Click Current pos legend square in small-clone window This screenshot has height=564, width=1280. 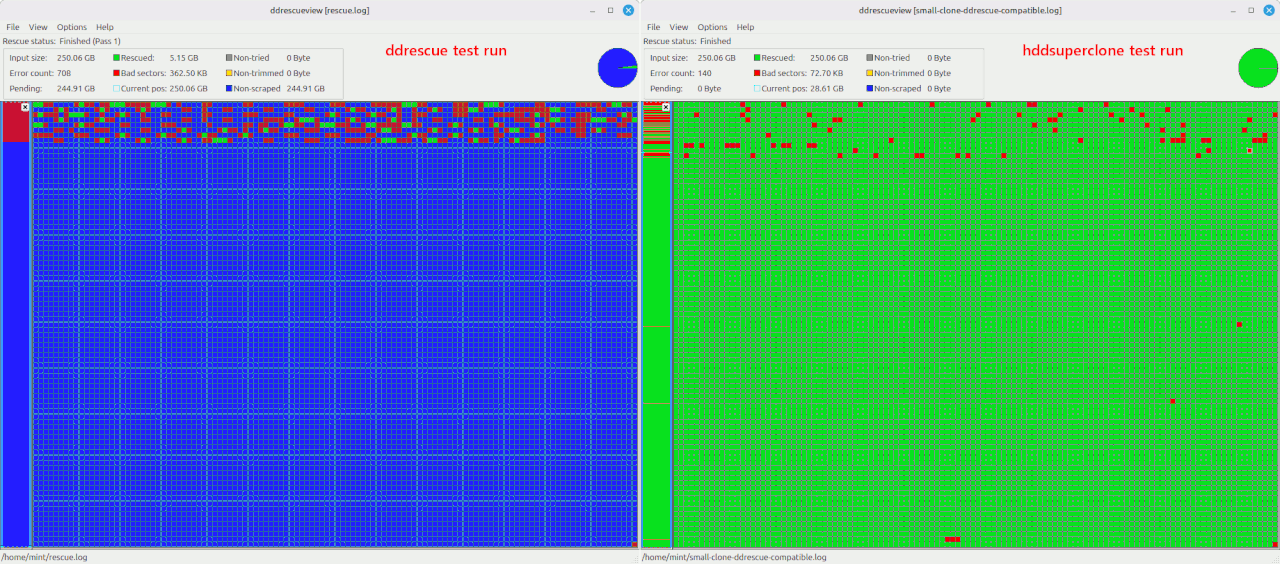(x=757, y=88)
